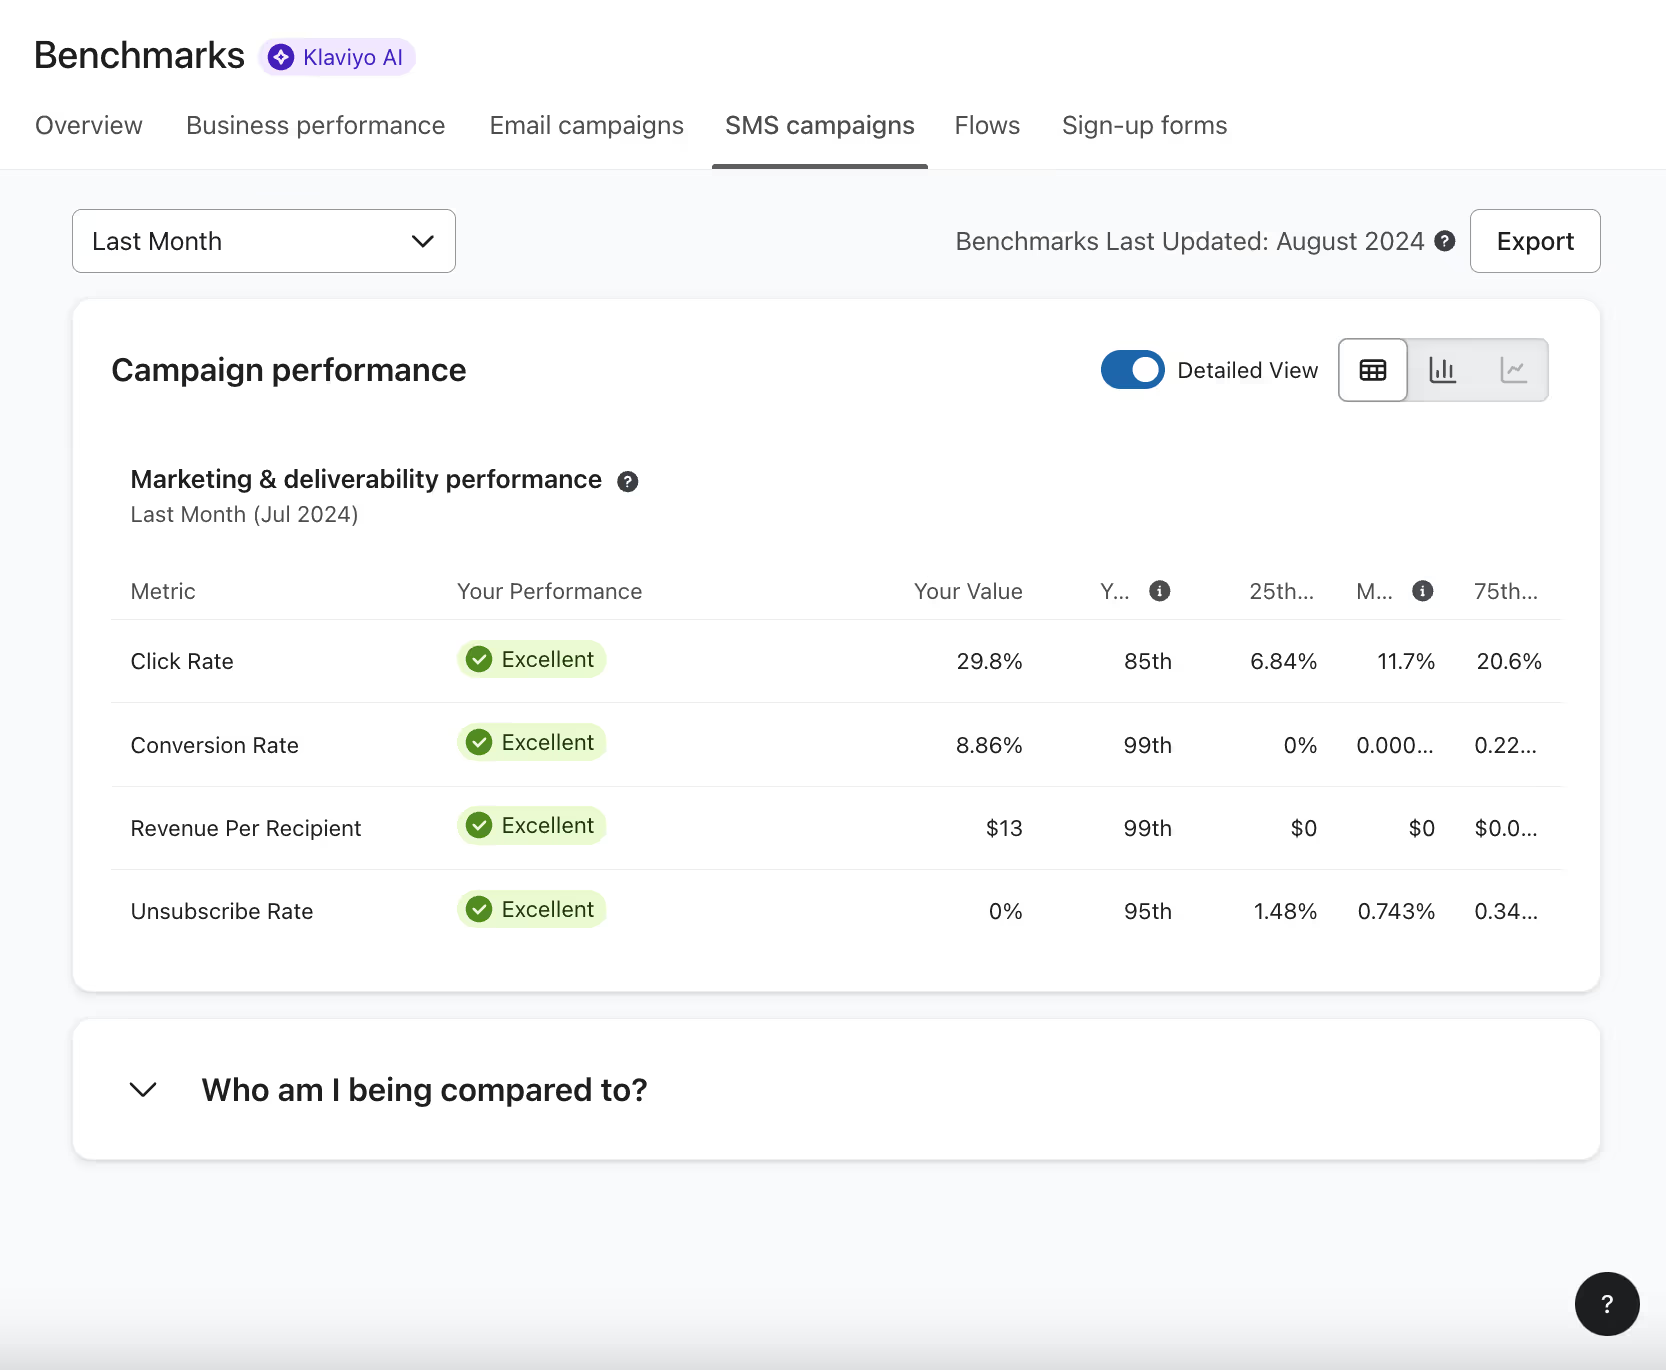Click the Your Performance column header
The height and width of the screenshot is (1370, 1666).
pyautogui.click(x=549, y=591)
